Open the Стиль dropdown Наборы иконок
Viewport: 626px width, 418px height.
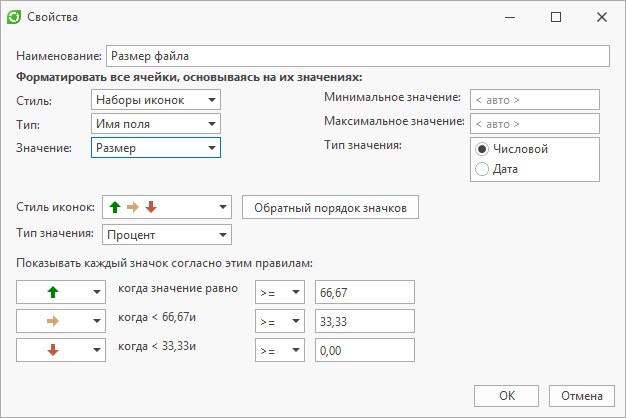click(156, 100)
